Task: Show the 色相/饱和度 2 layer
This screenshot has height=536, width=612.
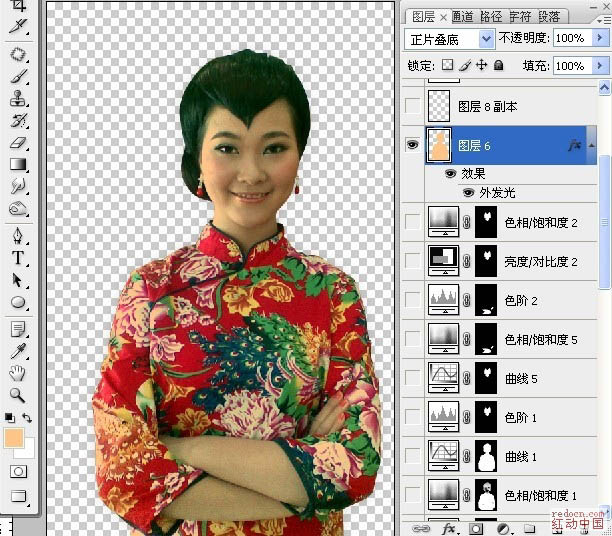Action: (x=413, y=222)
